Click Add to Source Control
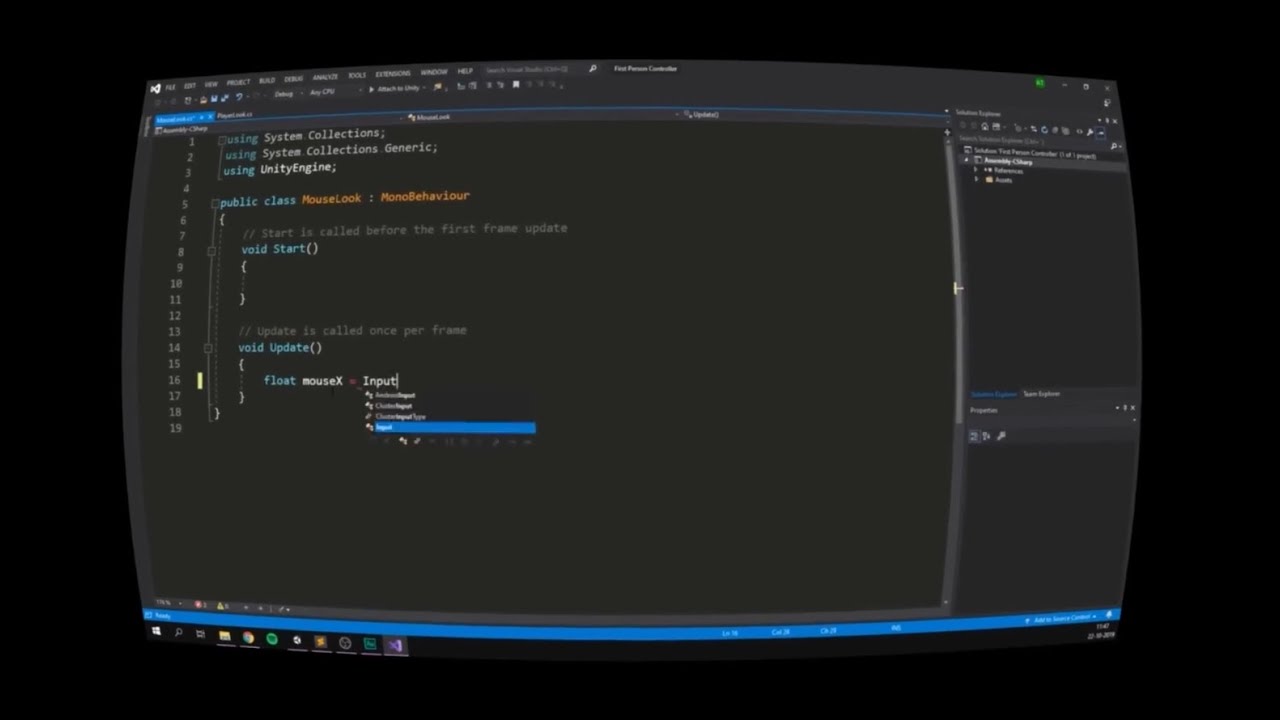 click(x=1066, y=619)
